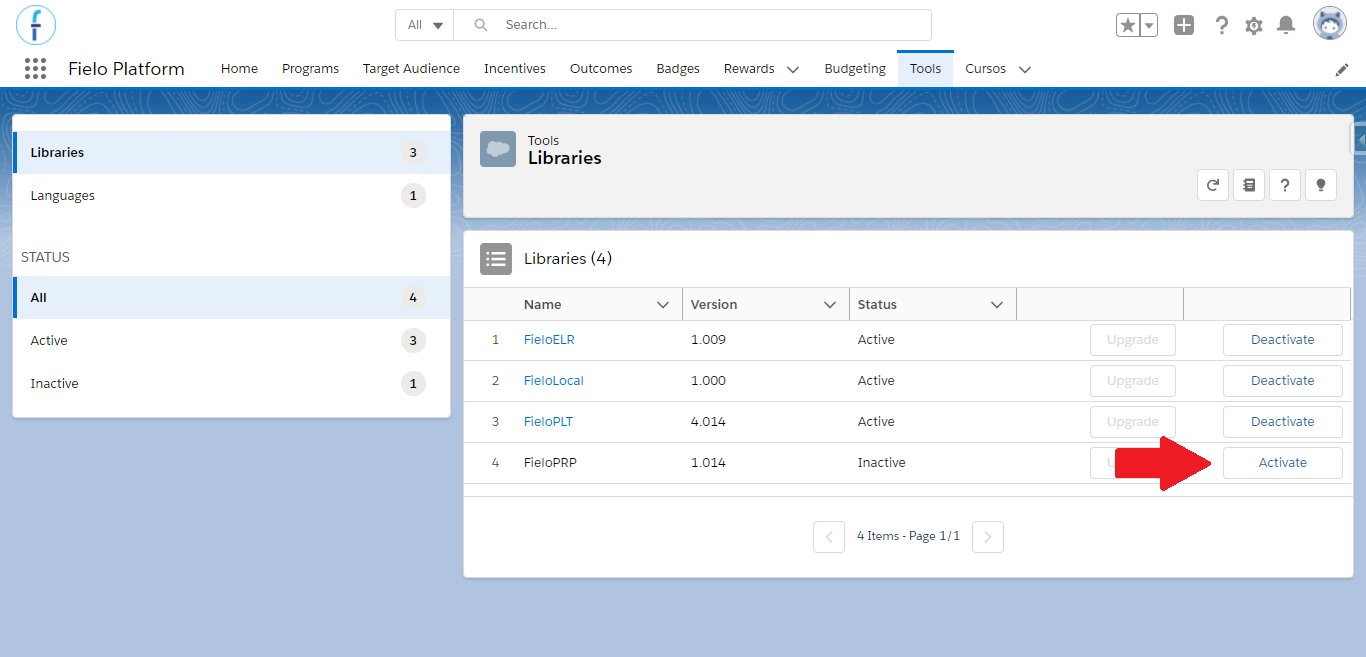Open the user avatar profile menu
Image resolution: width=1366 pixels, height=657 pixels.
(x=1330, y=25)
